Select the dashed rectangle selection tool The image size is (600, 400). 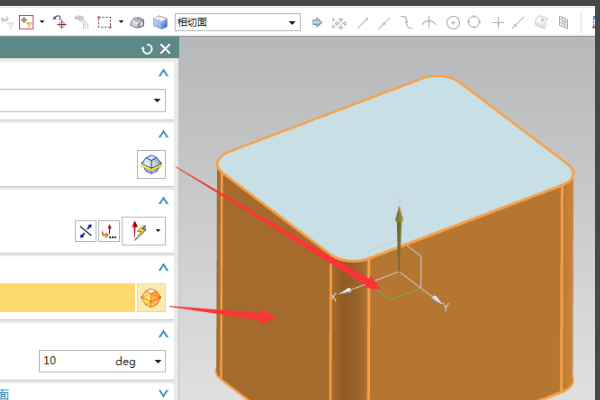(x=104, y=21)
